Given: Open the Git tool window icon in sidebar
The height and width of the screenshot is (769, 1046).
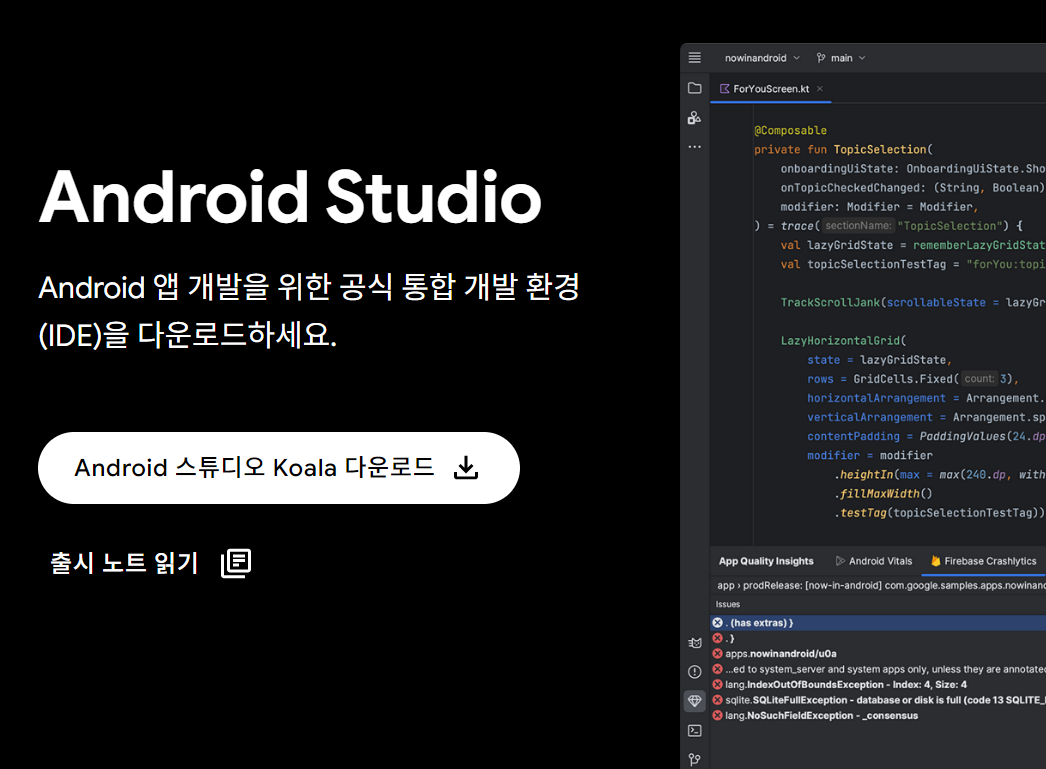Looking at the screenshot, I should click(x=694, y=760).
